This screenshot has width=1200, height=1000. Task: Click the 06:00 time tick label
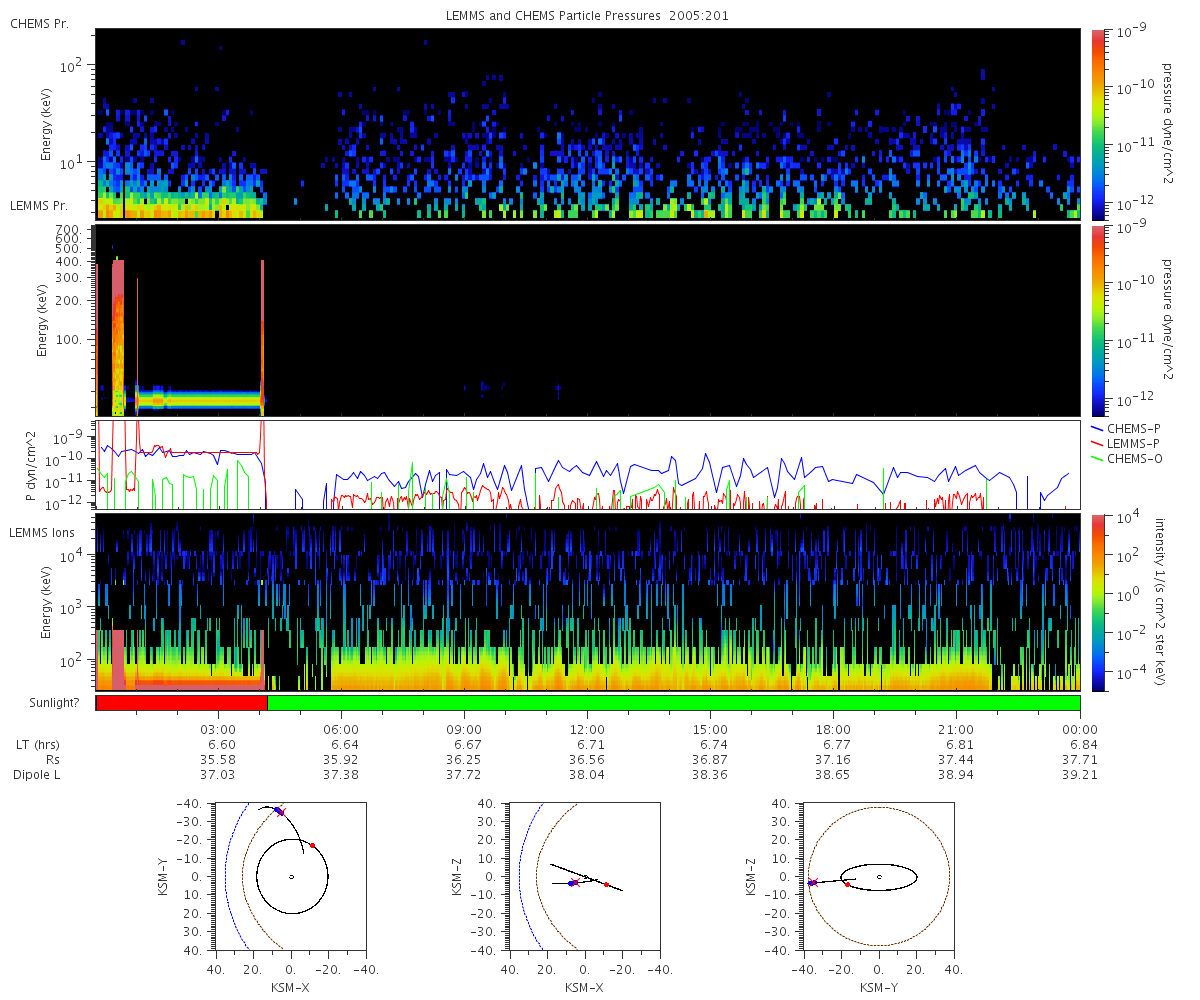click(341, 730)
